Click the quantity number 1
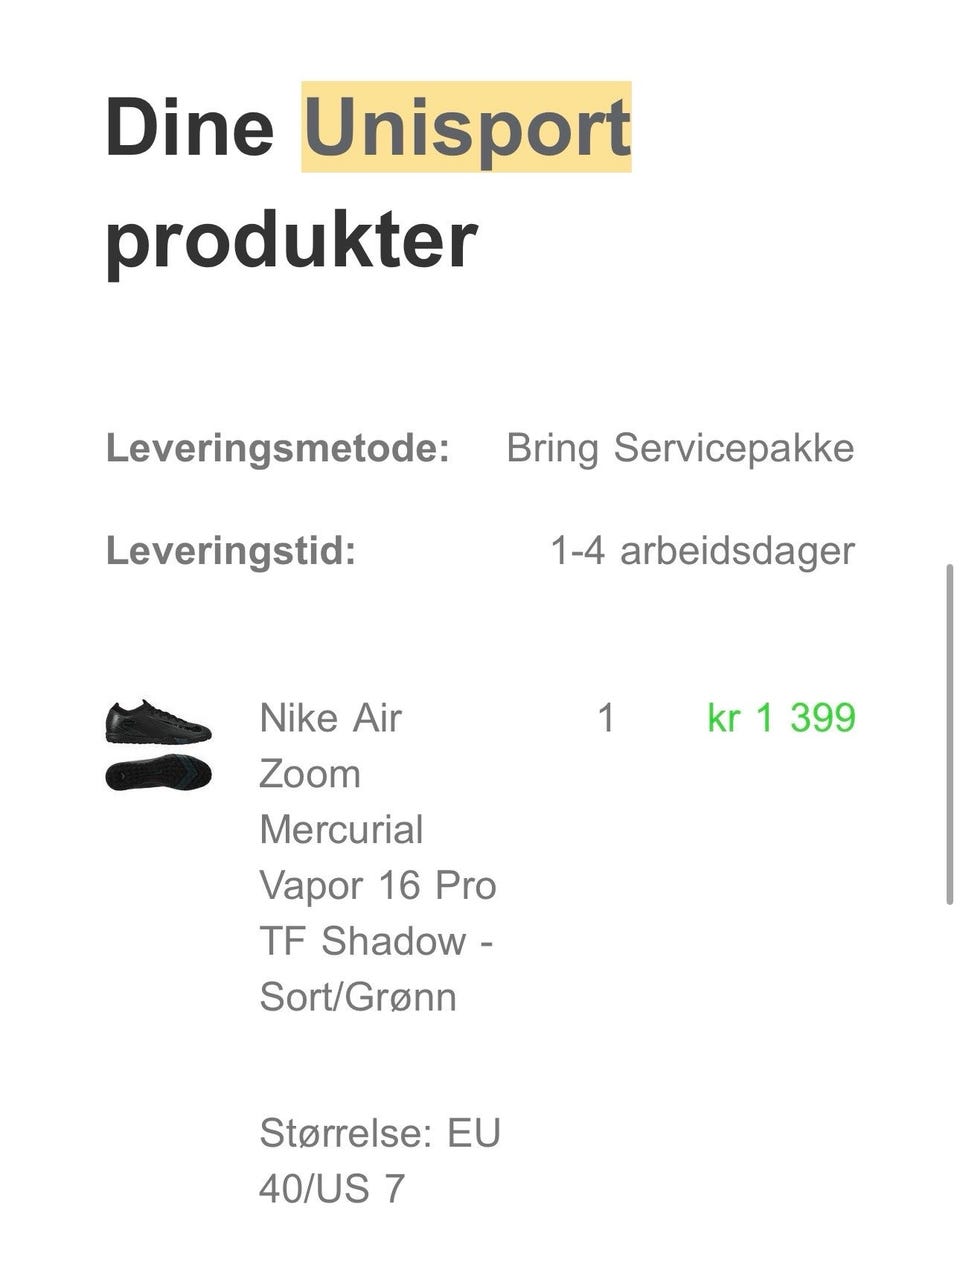Screen dimensions: 960x1268 coord(605,718)
